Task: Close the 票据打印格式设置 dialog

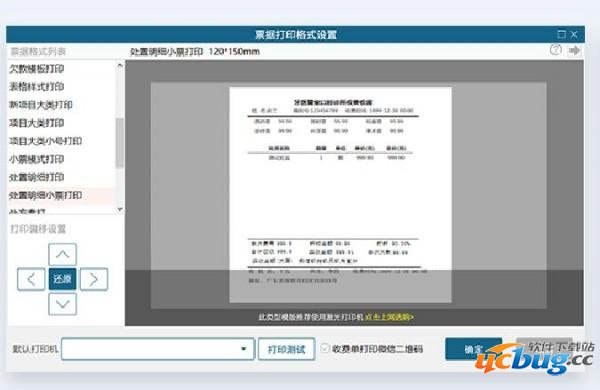Action: 574,34
